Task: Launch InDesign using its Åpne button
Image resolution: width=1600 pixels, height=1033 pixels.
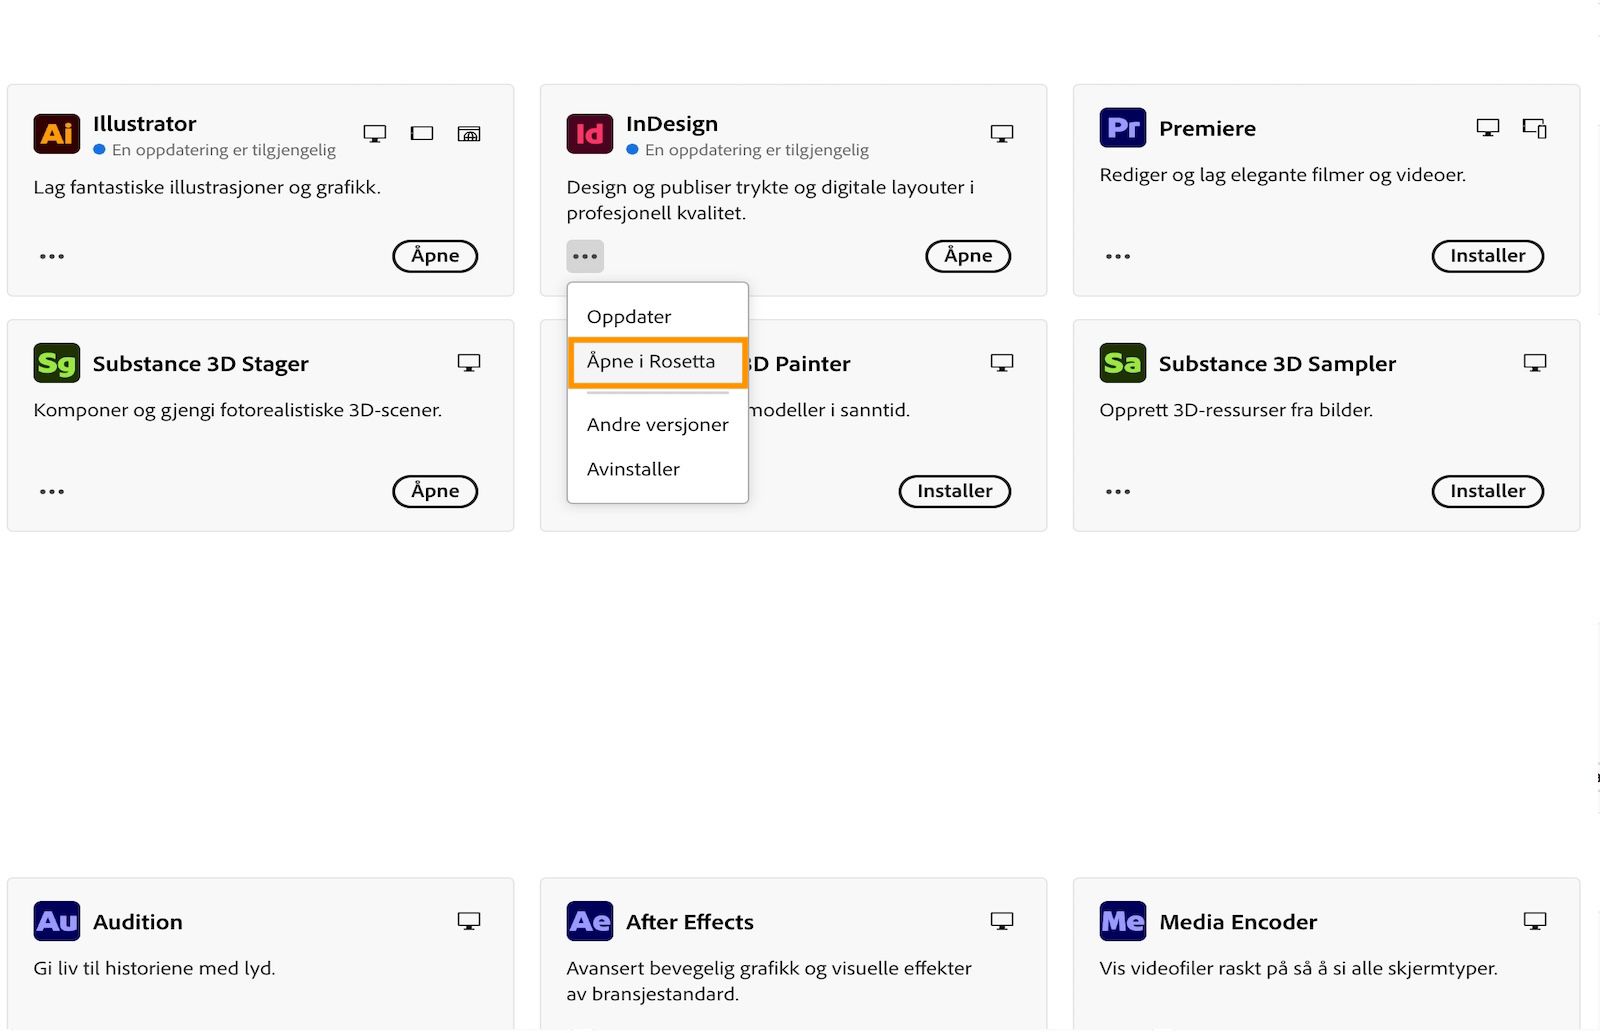Action: (968, 256)
